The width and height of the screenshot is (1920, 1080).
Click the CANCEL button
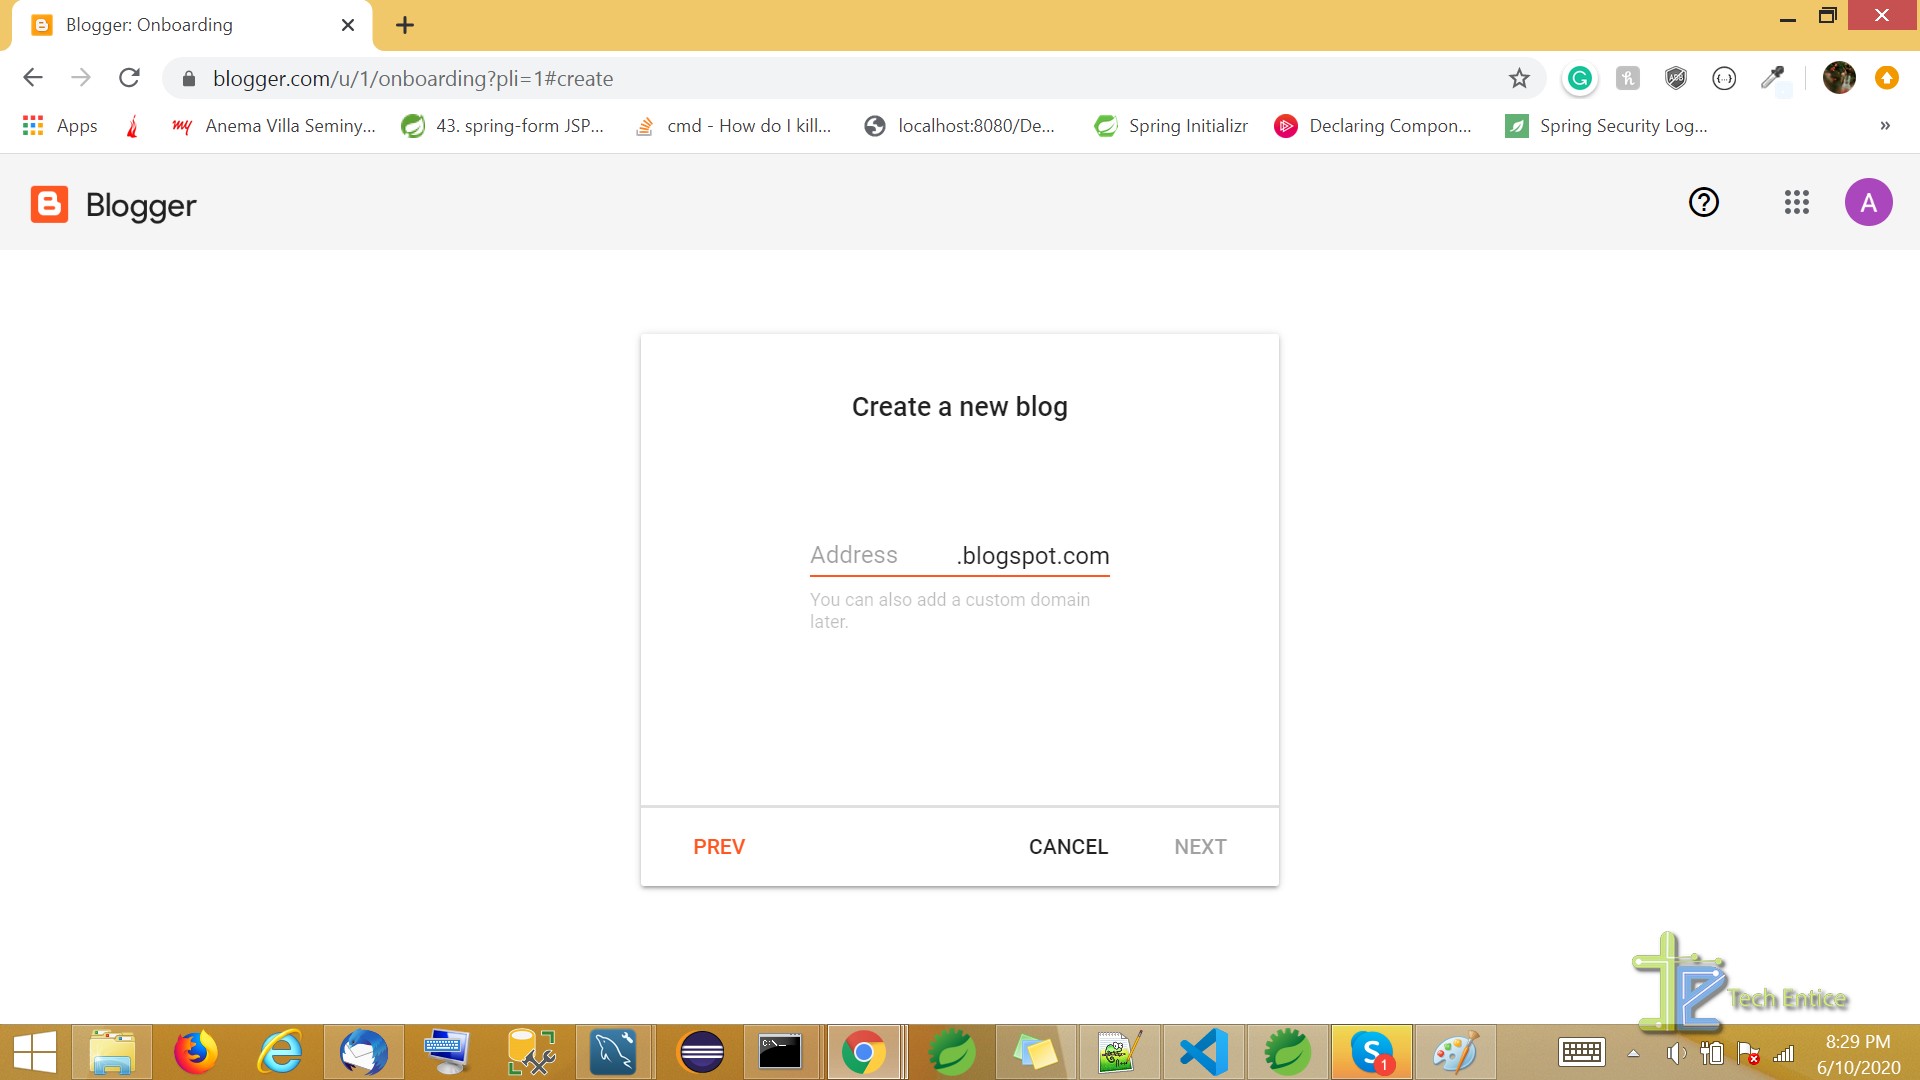tap(1068, 847)
